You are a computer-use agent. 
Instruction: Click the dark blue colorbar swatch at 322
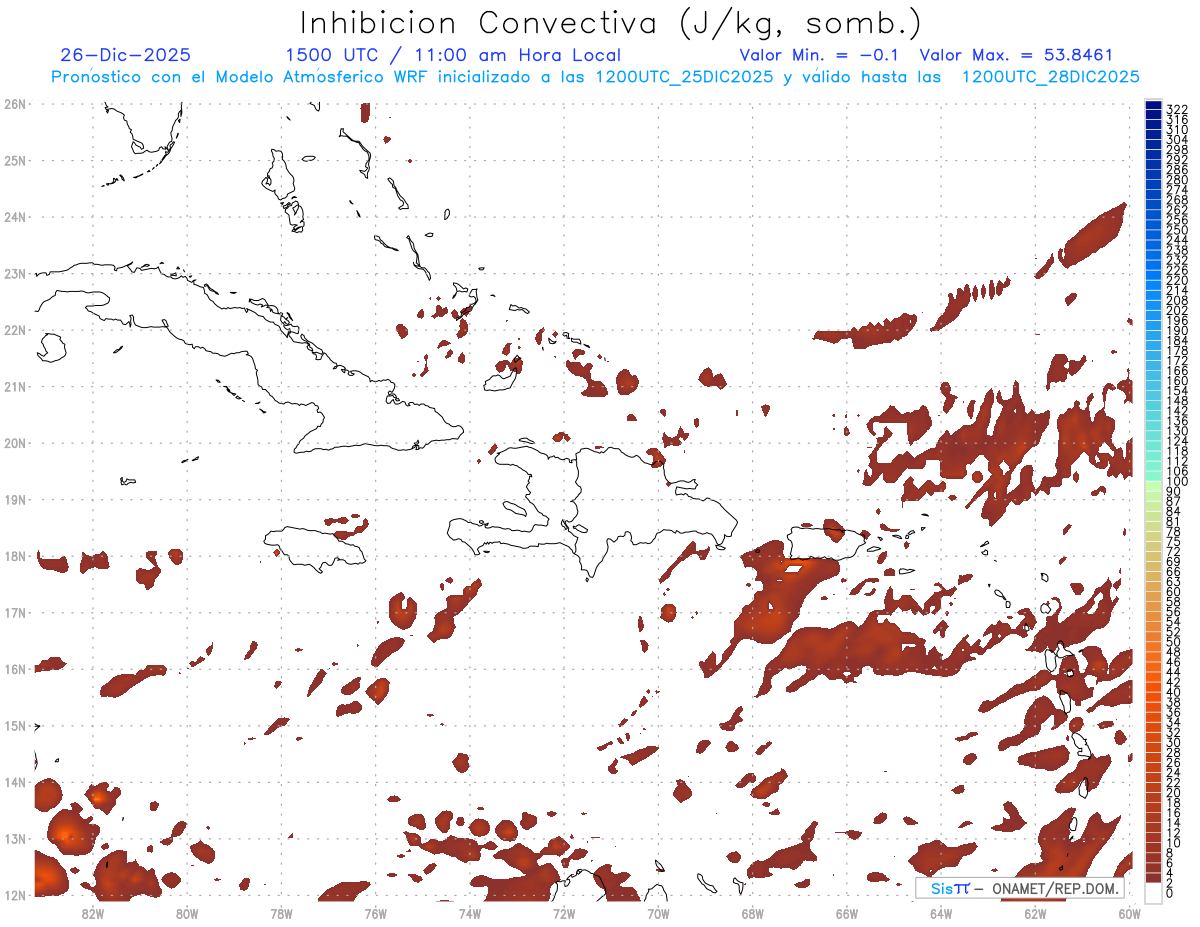tap(1154, 106)
